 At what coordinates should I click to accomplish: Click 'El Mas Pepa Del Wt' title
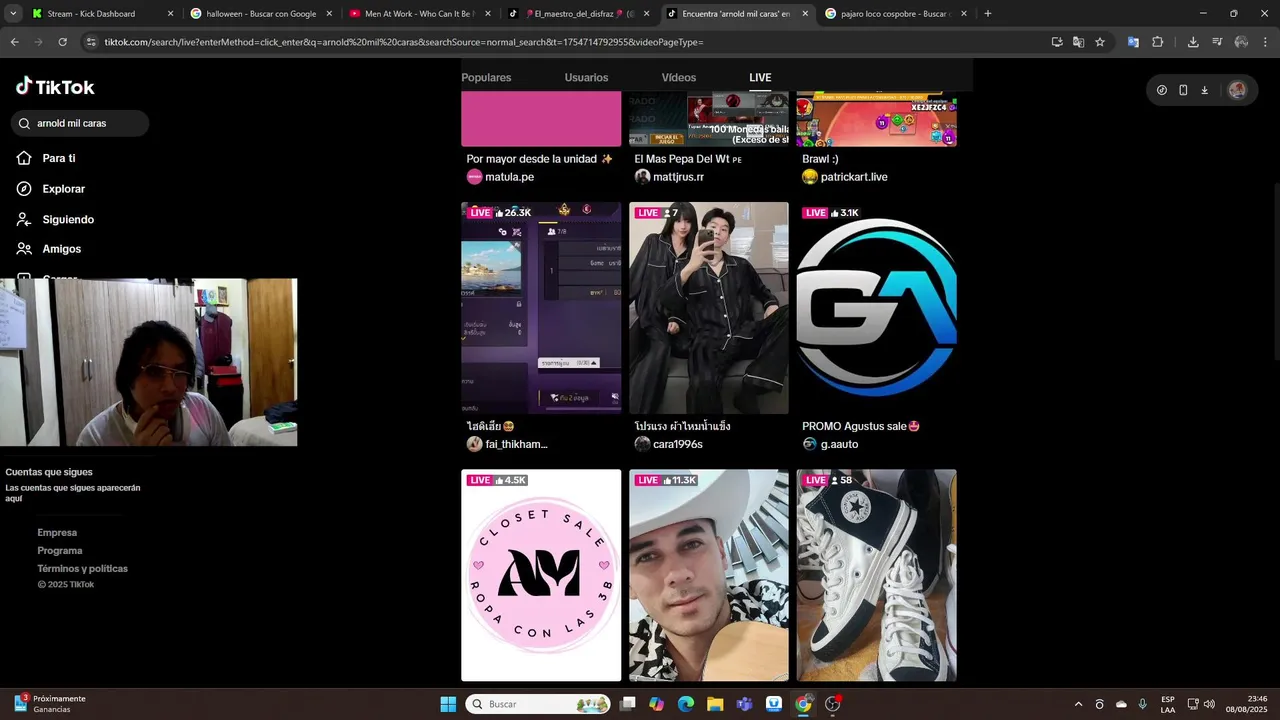pos(688,159)
